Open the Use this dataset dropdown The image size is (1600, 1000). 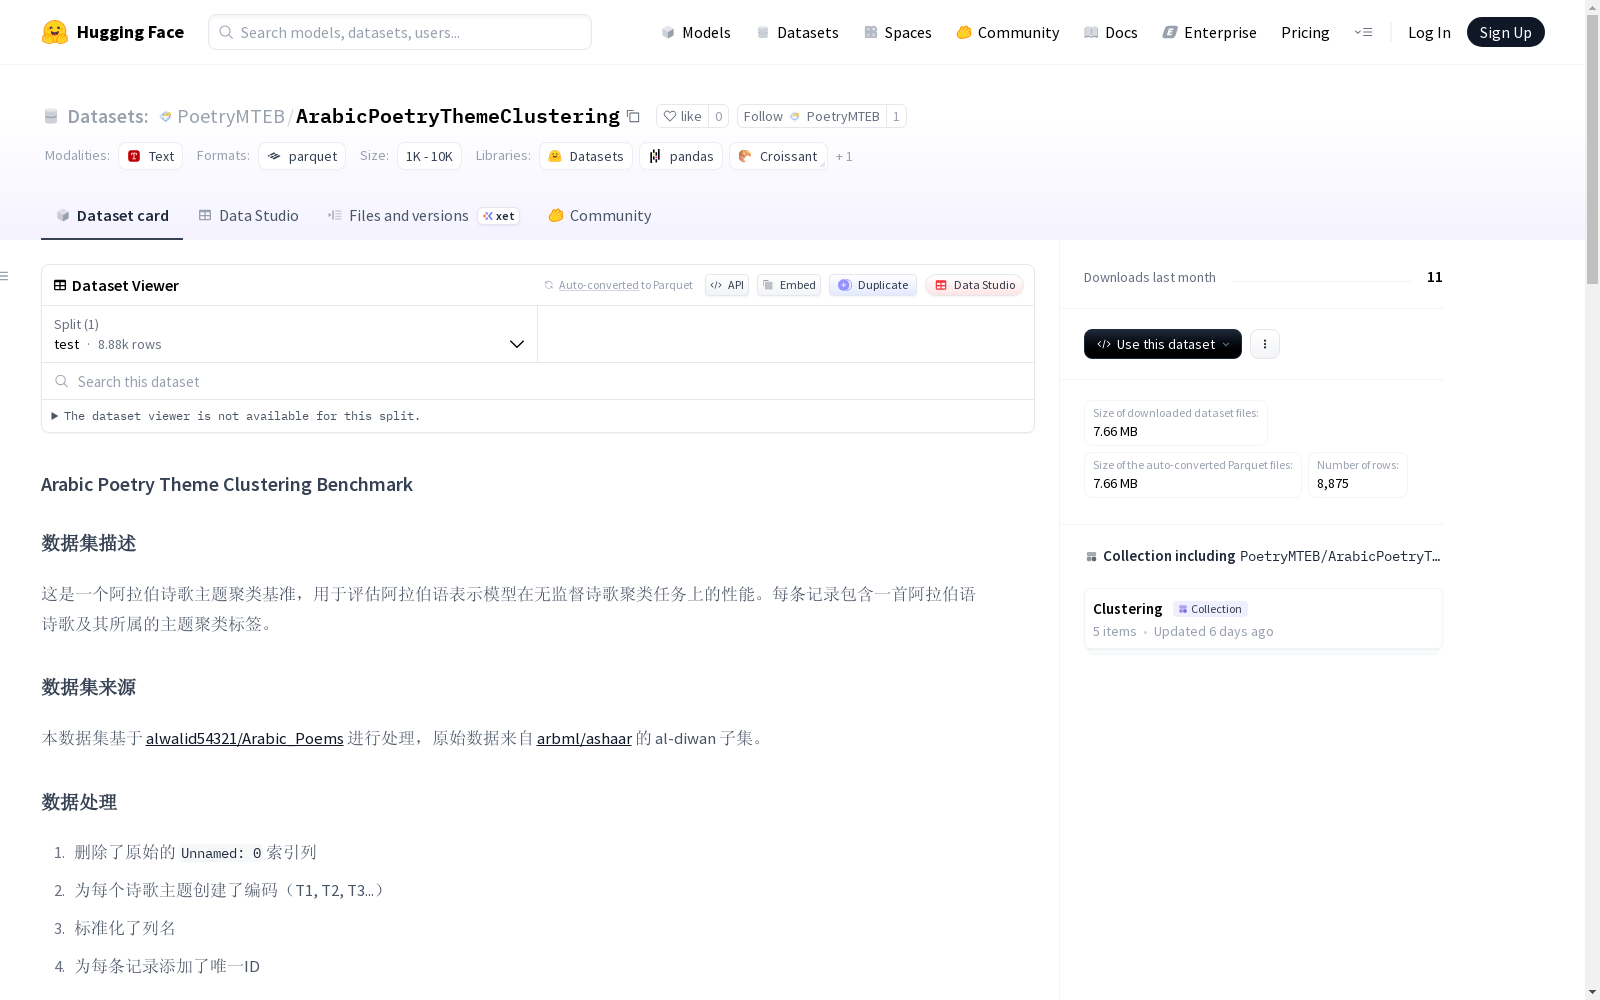coord(1163,344)
